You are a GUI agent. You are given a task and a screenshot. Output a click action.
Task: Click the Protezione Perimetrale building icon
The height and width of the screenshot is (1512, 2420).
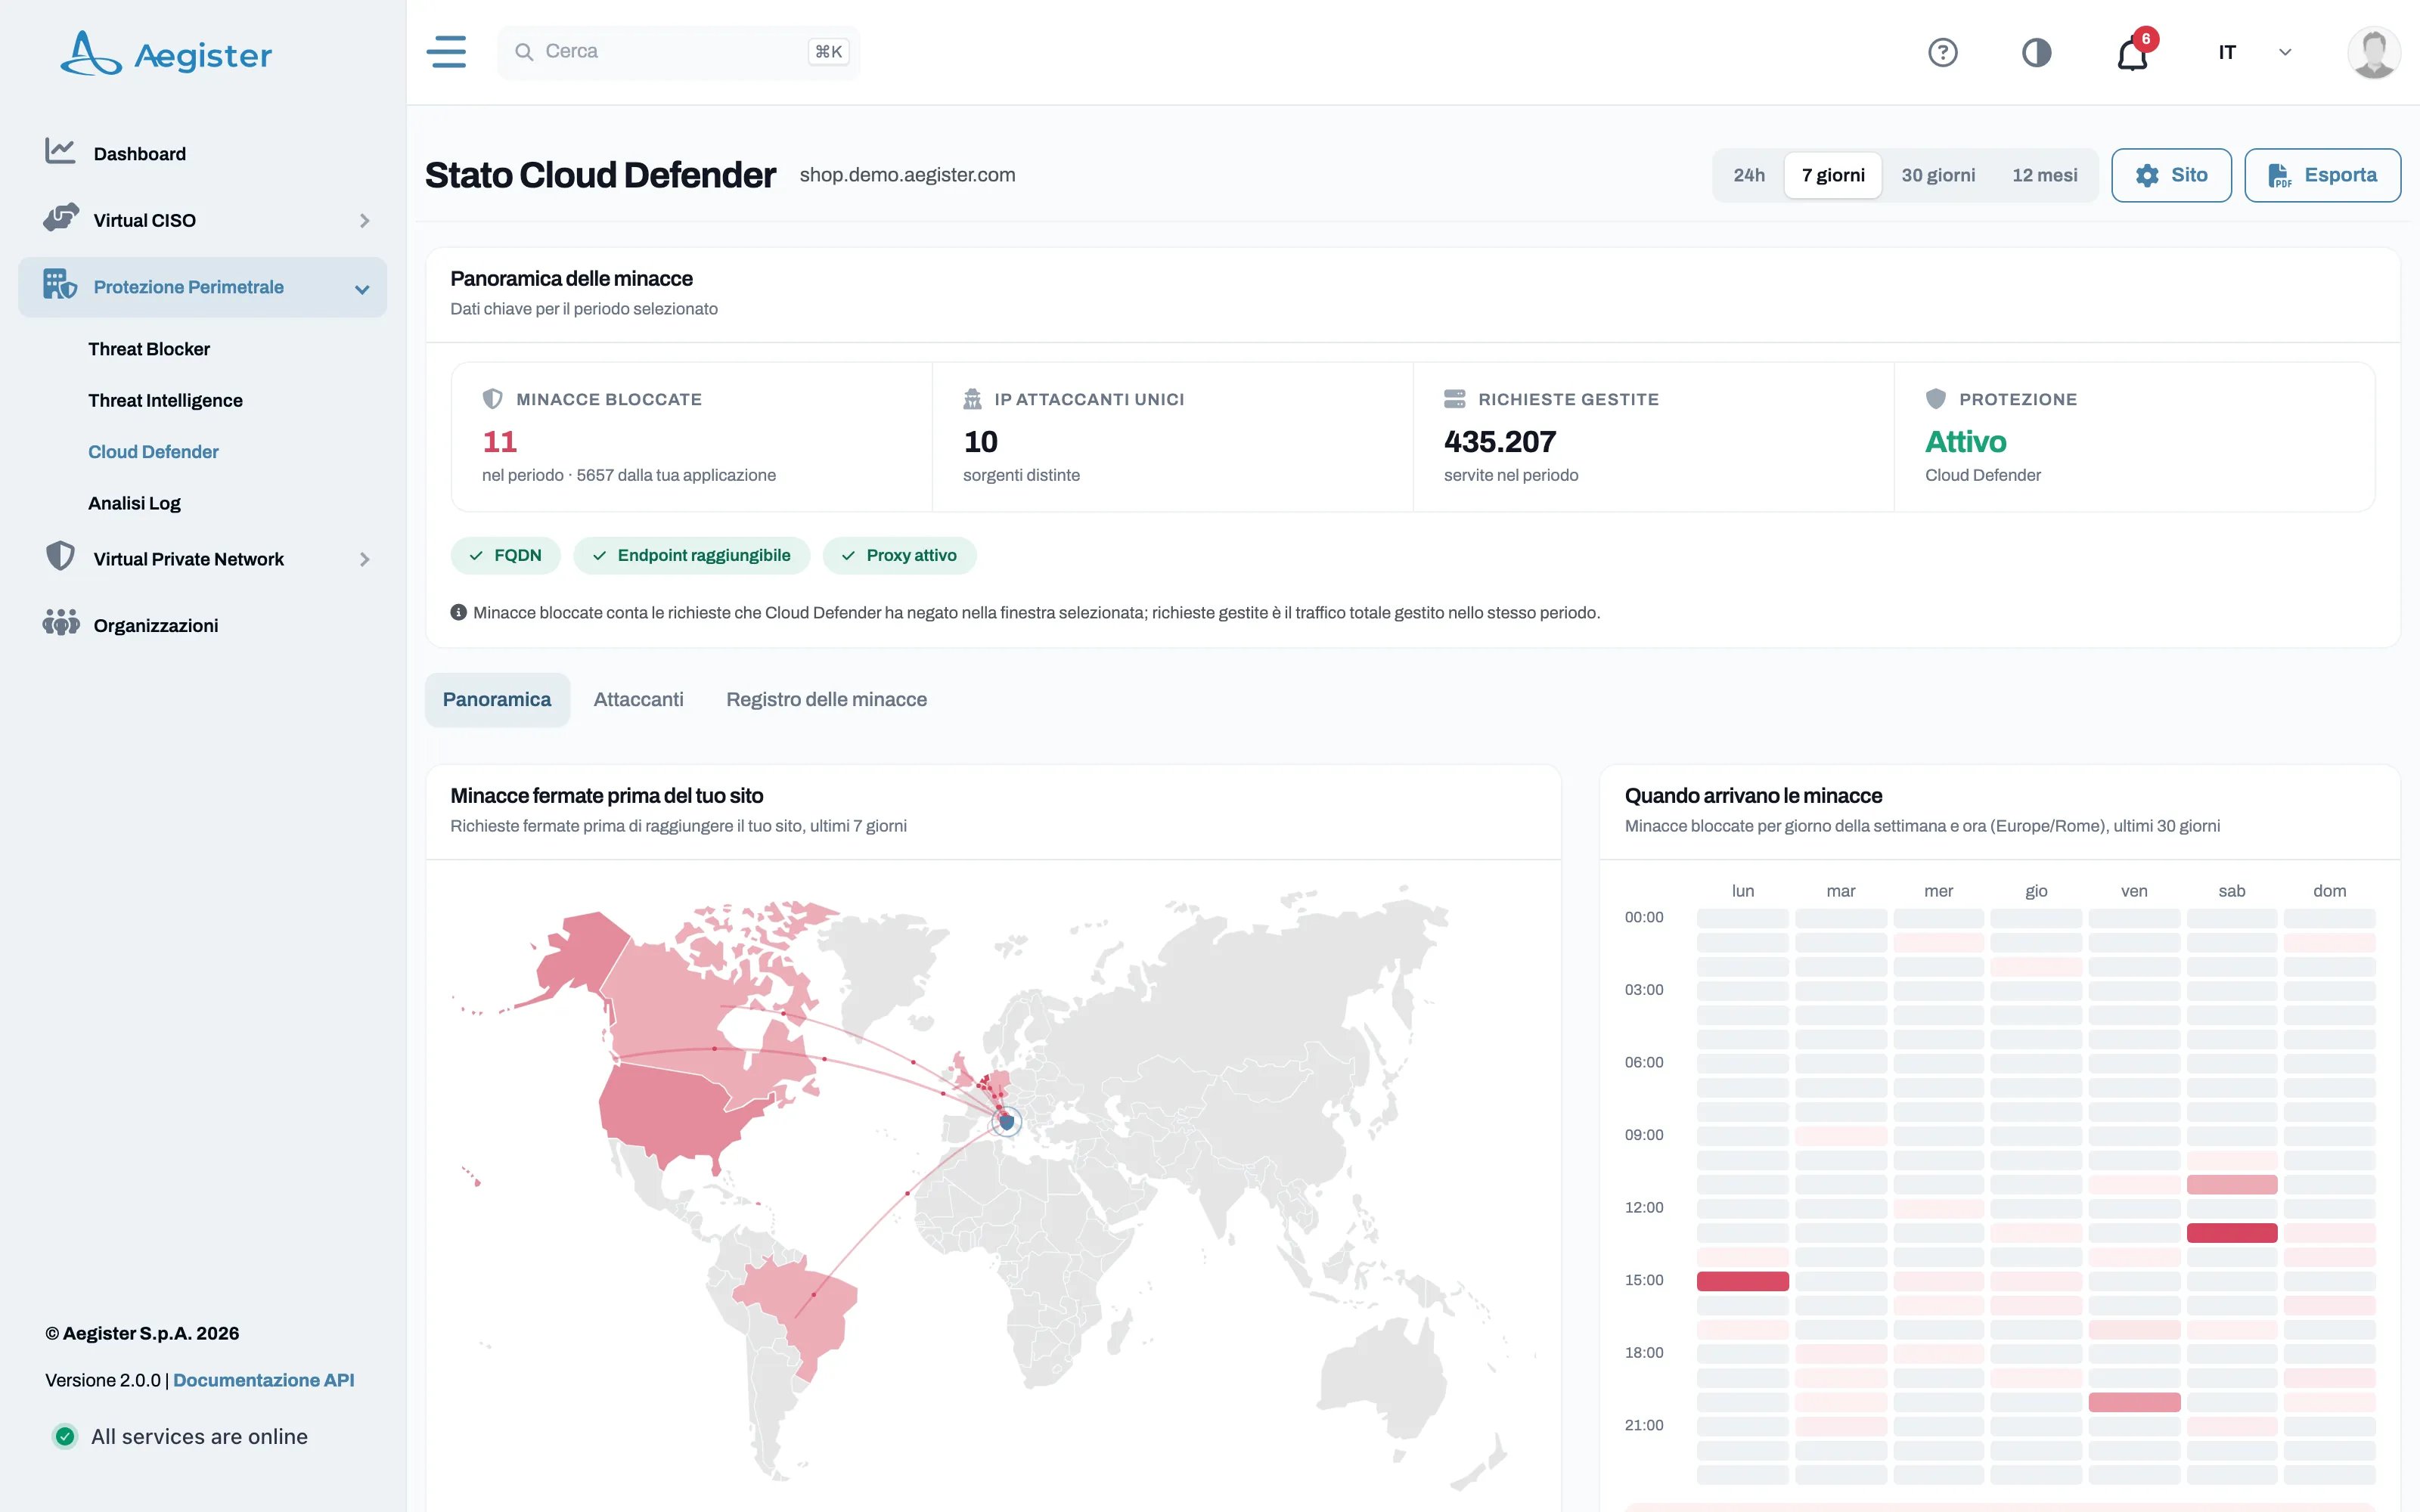60,285
